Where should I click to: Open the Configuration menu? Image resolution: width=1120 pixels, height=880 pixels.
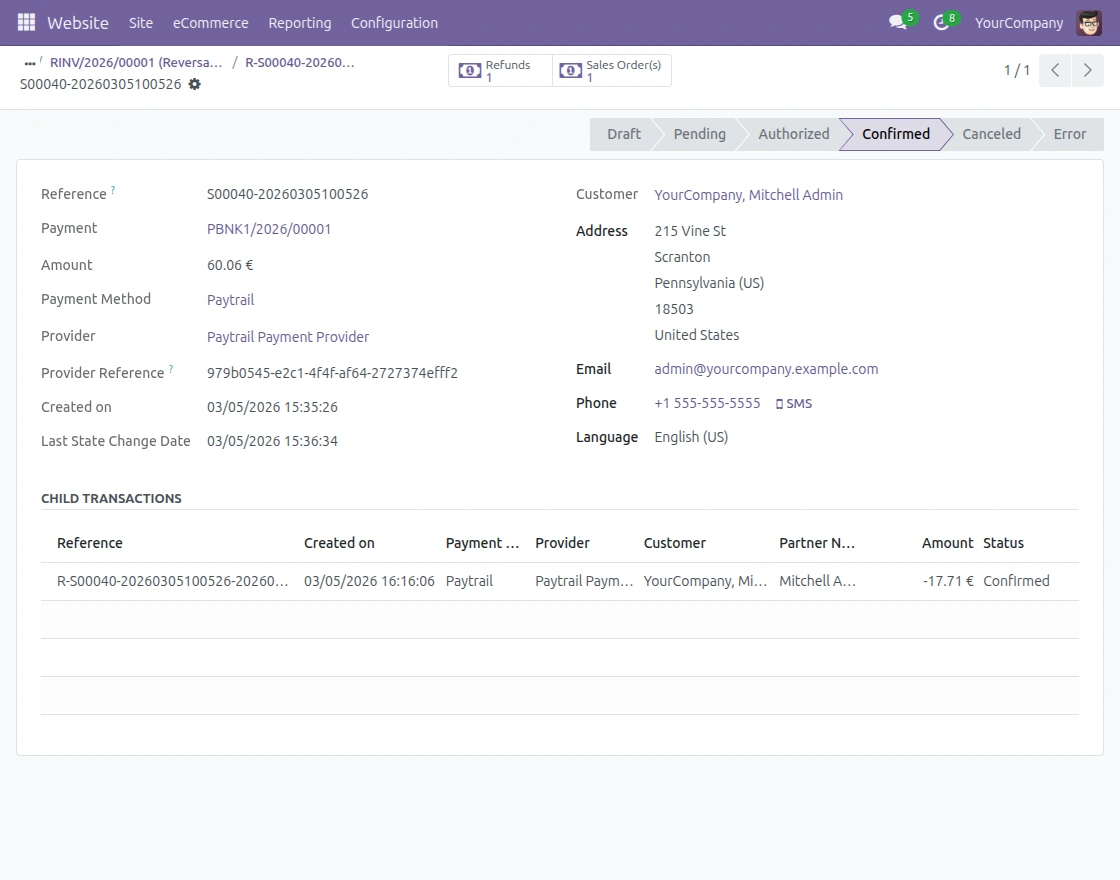click(x=393, y=22)
